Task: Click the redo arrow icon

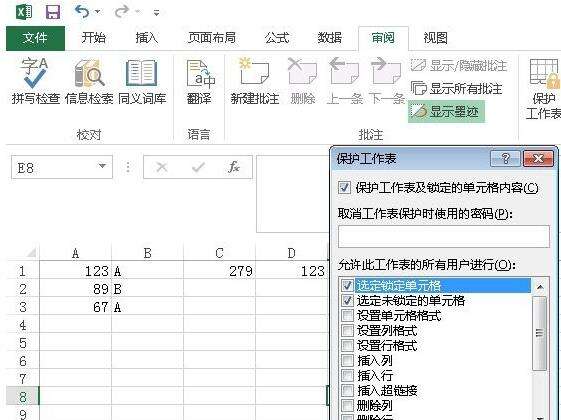Action: coord(122,12)
